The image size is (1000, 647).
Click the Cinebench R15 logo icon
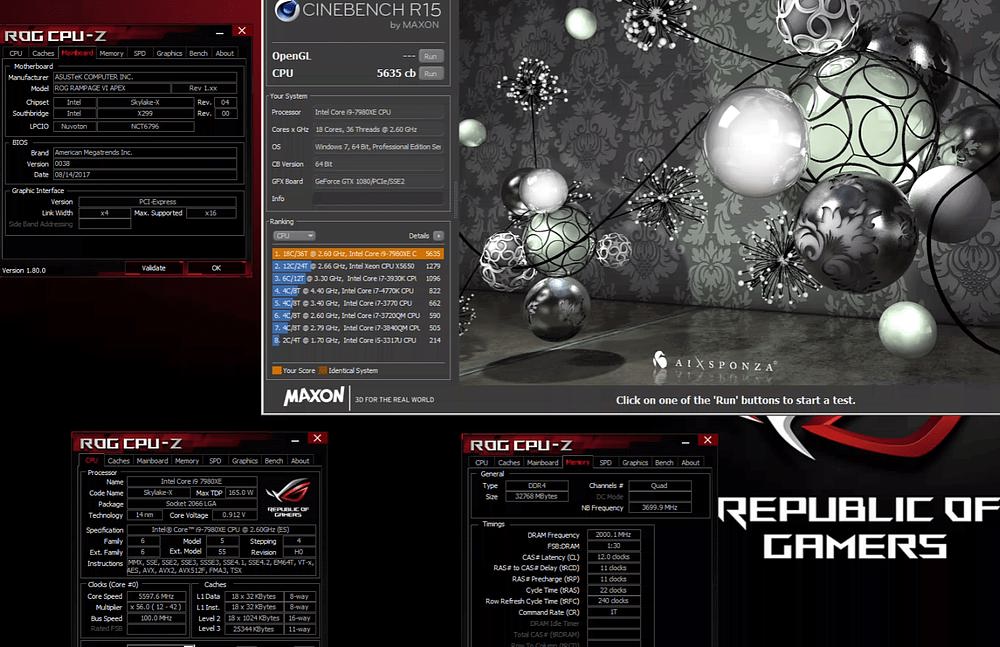[x=286, y=10]
